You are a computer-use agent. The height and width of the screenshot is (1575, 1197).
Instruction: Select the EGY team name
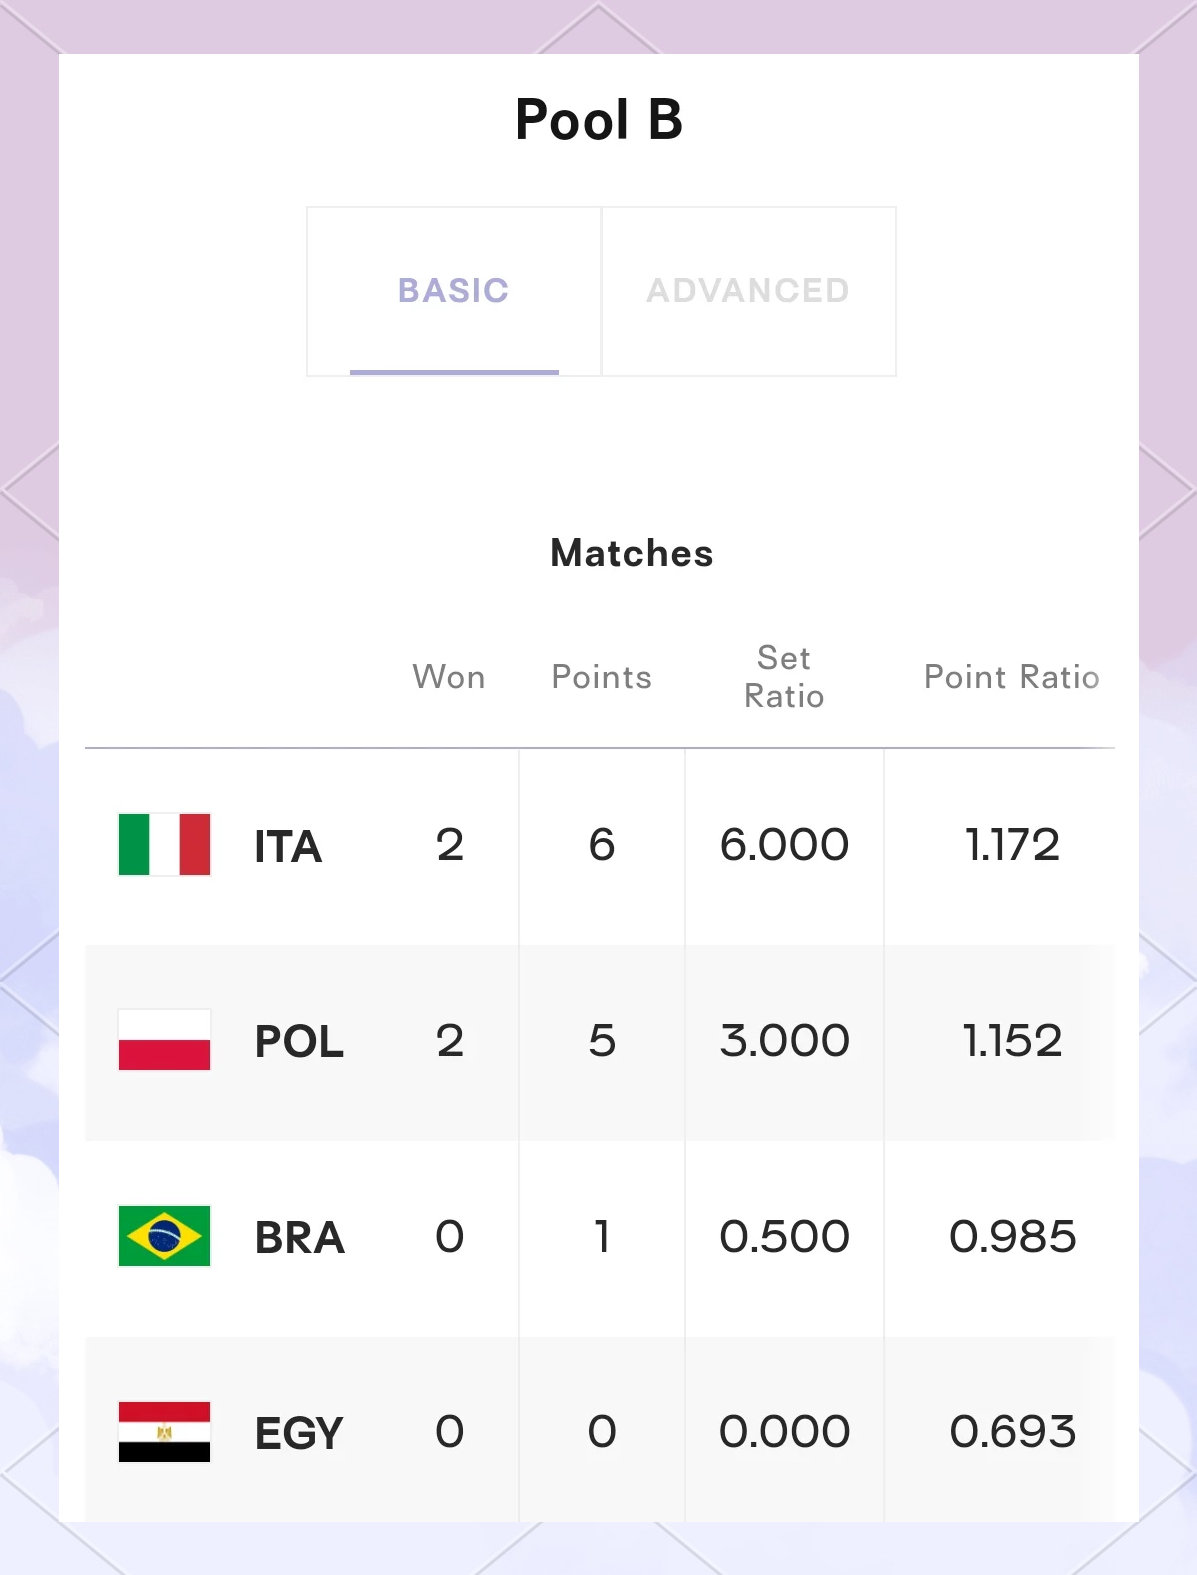coord(298,1434)
